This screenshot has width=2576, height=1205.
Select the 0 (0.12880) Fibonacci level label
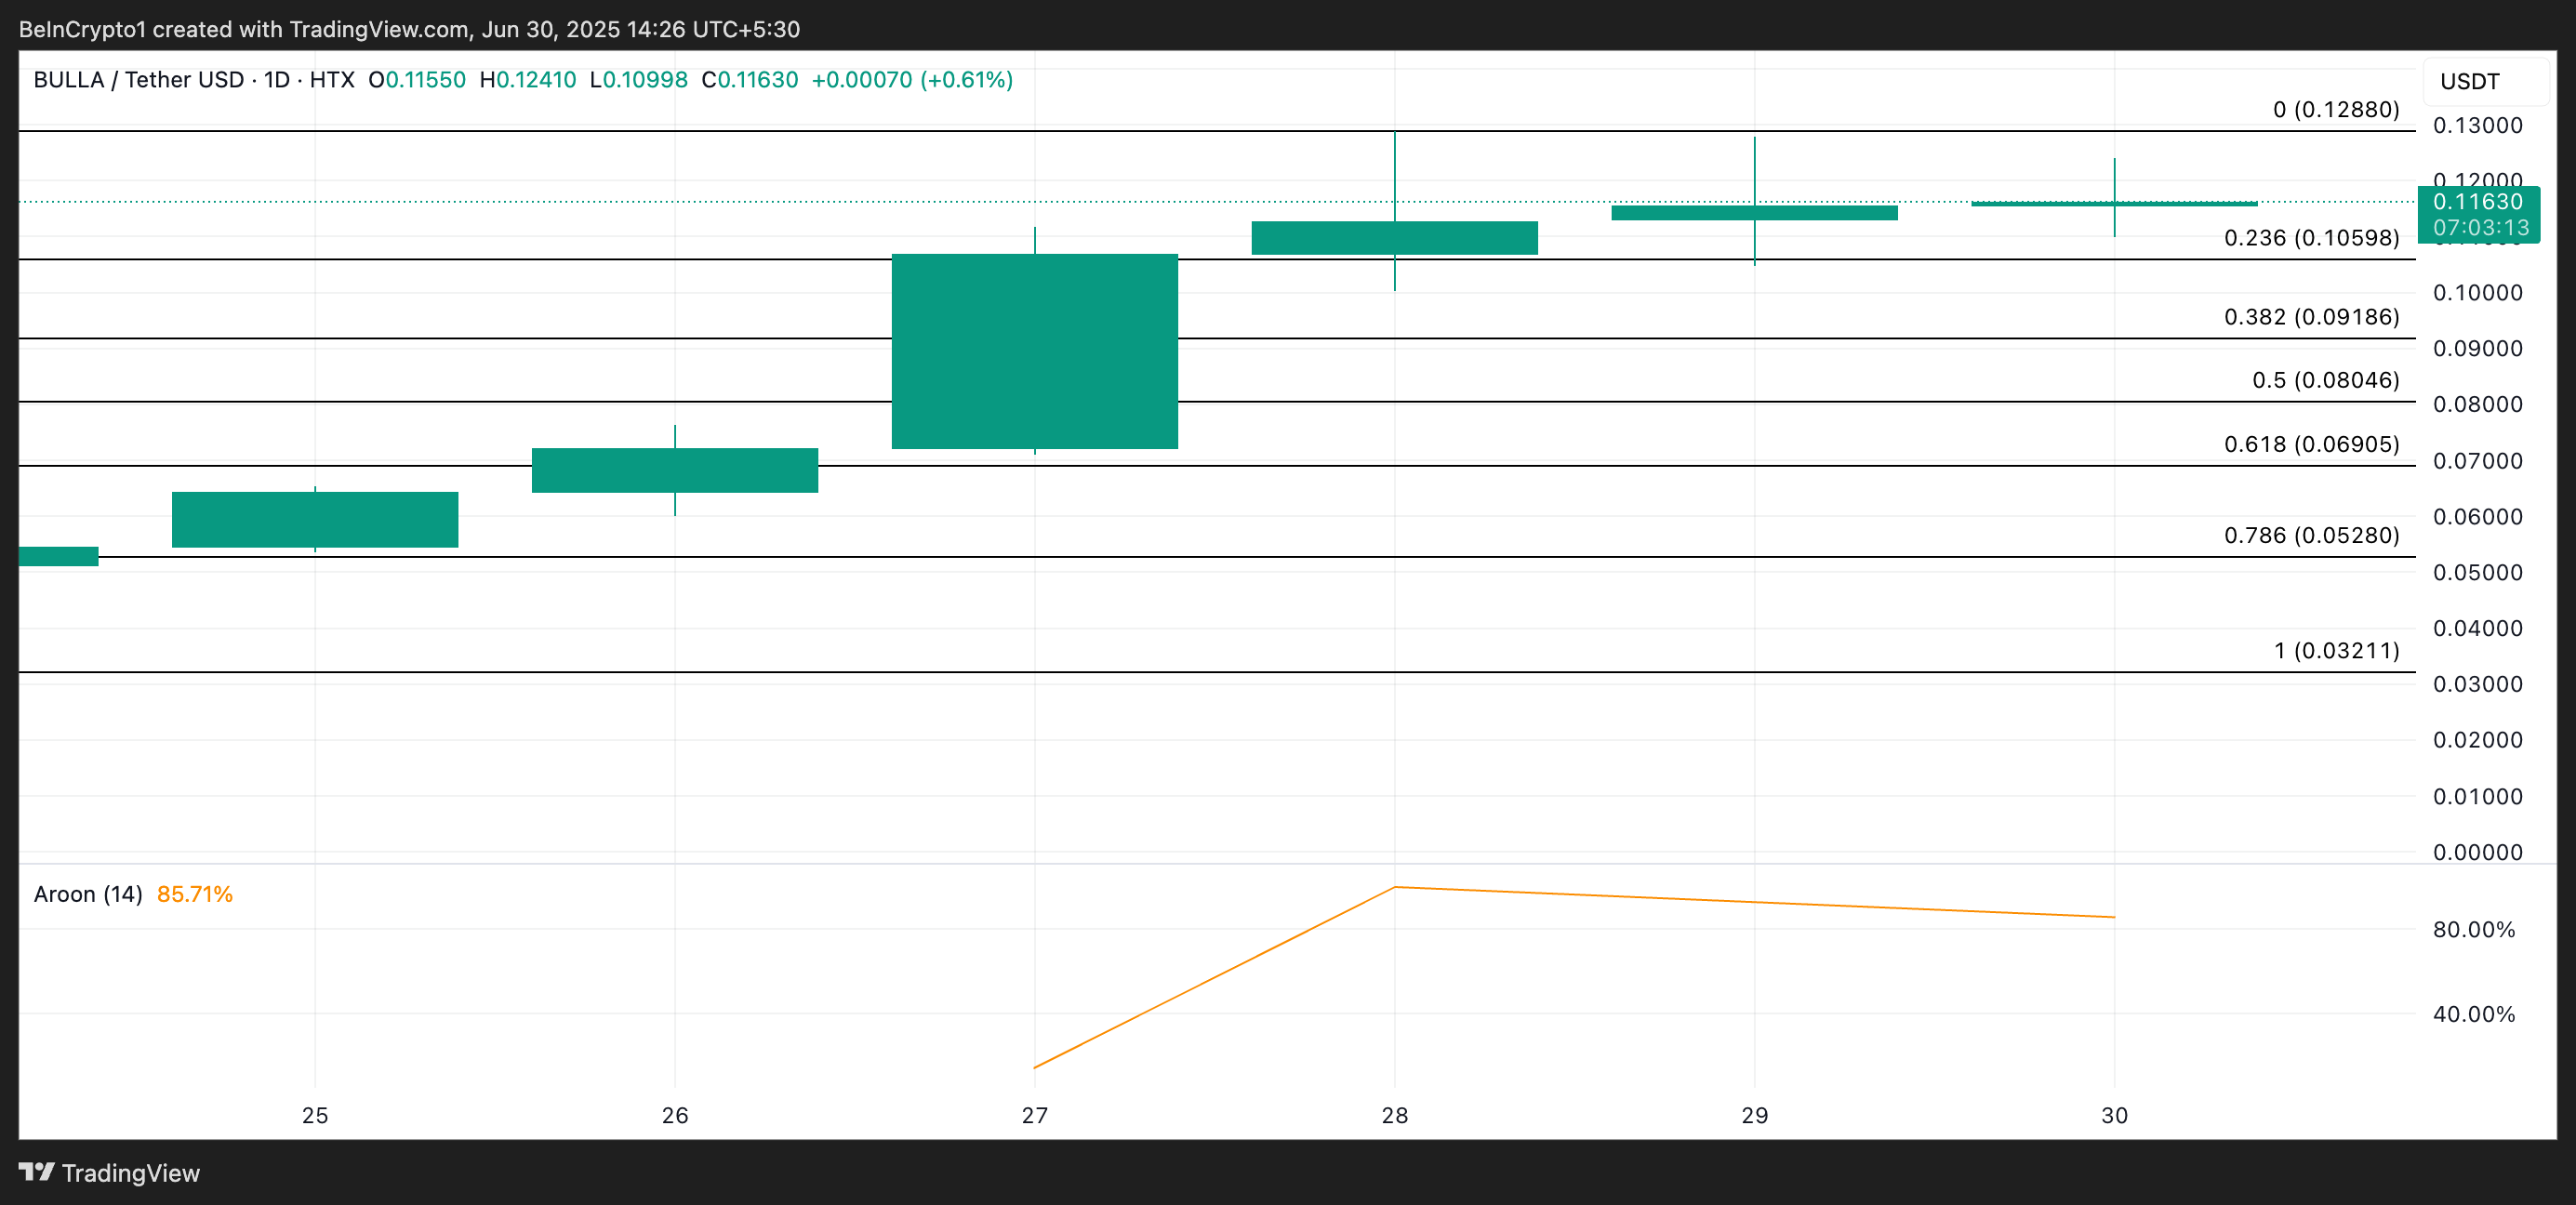(2336, 110)
